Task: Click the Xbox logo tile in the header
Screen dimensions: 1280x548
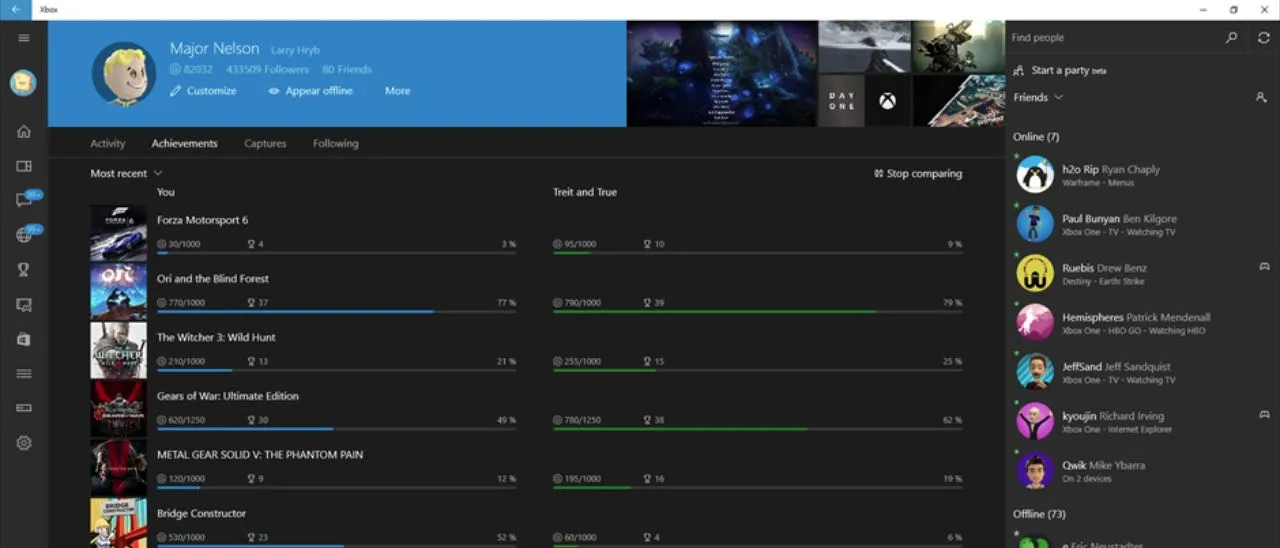Action: point(888,101)
